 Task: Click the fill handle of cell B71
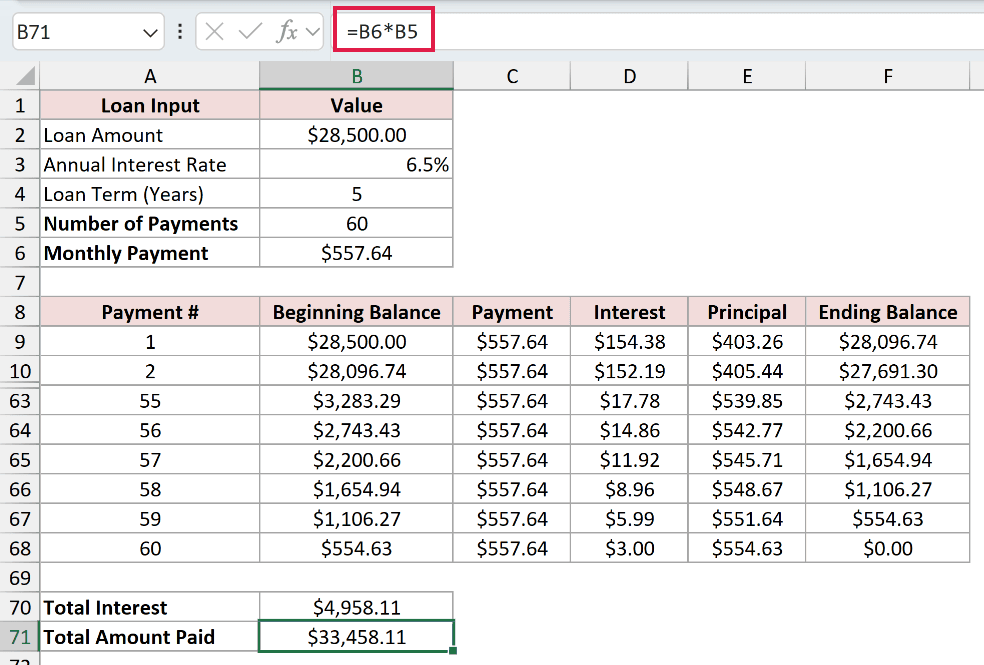tap(453, 651)
